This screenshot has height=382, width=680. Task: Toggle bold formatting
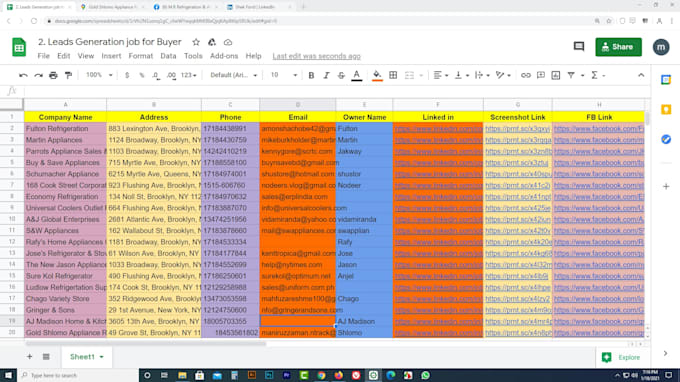(311, 75)
